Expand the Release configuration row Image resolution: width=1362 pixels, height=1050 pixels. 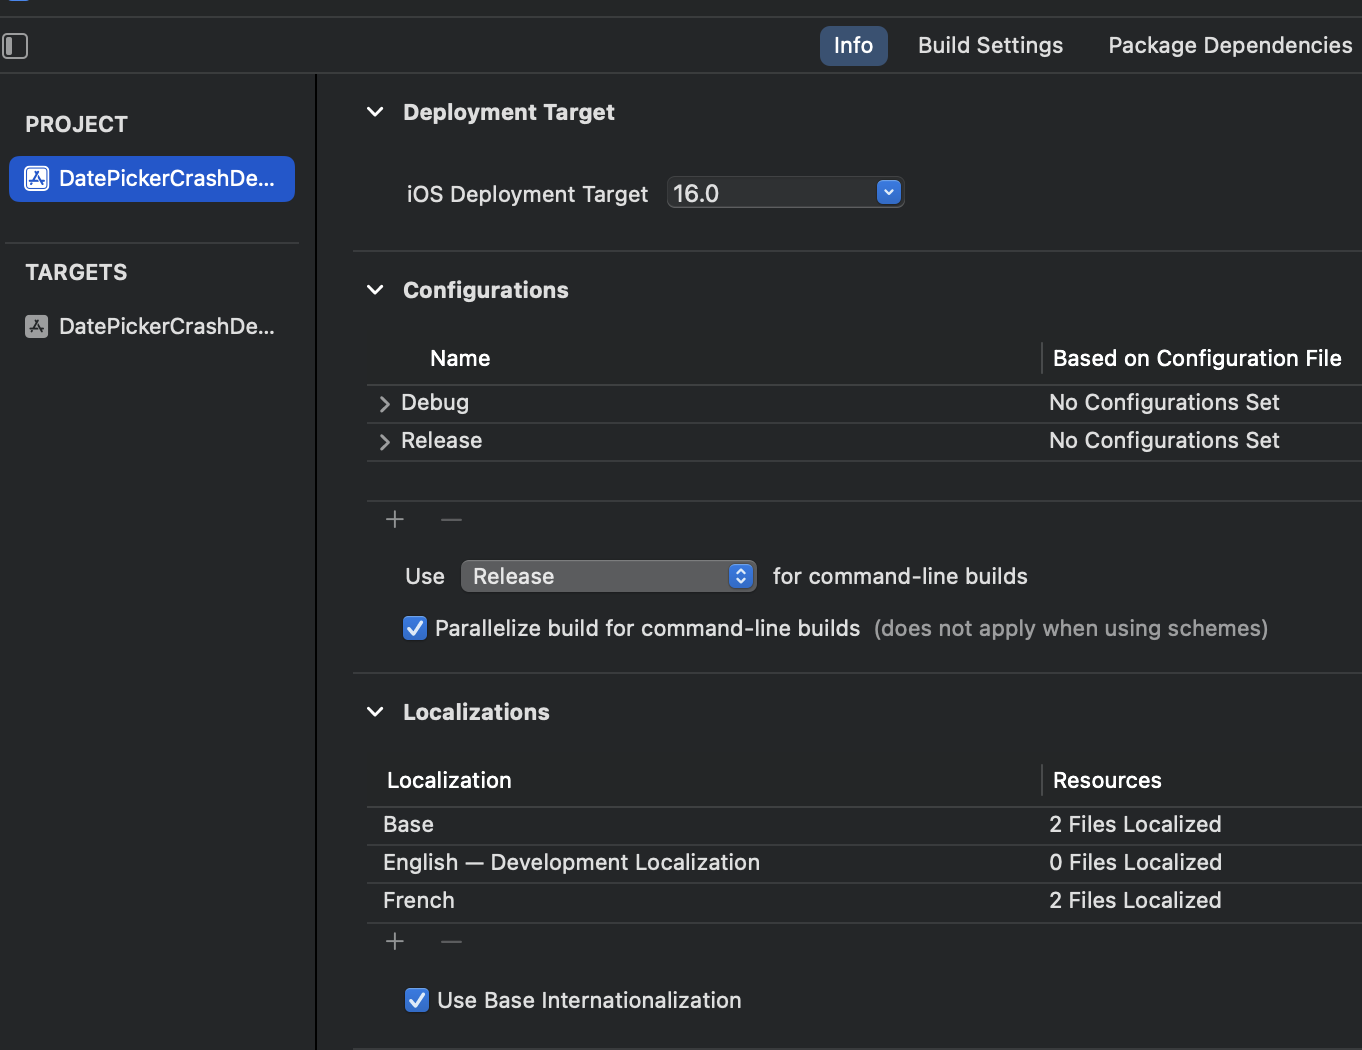(385, 442)
